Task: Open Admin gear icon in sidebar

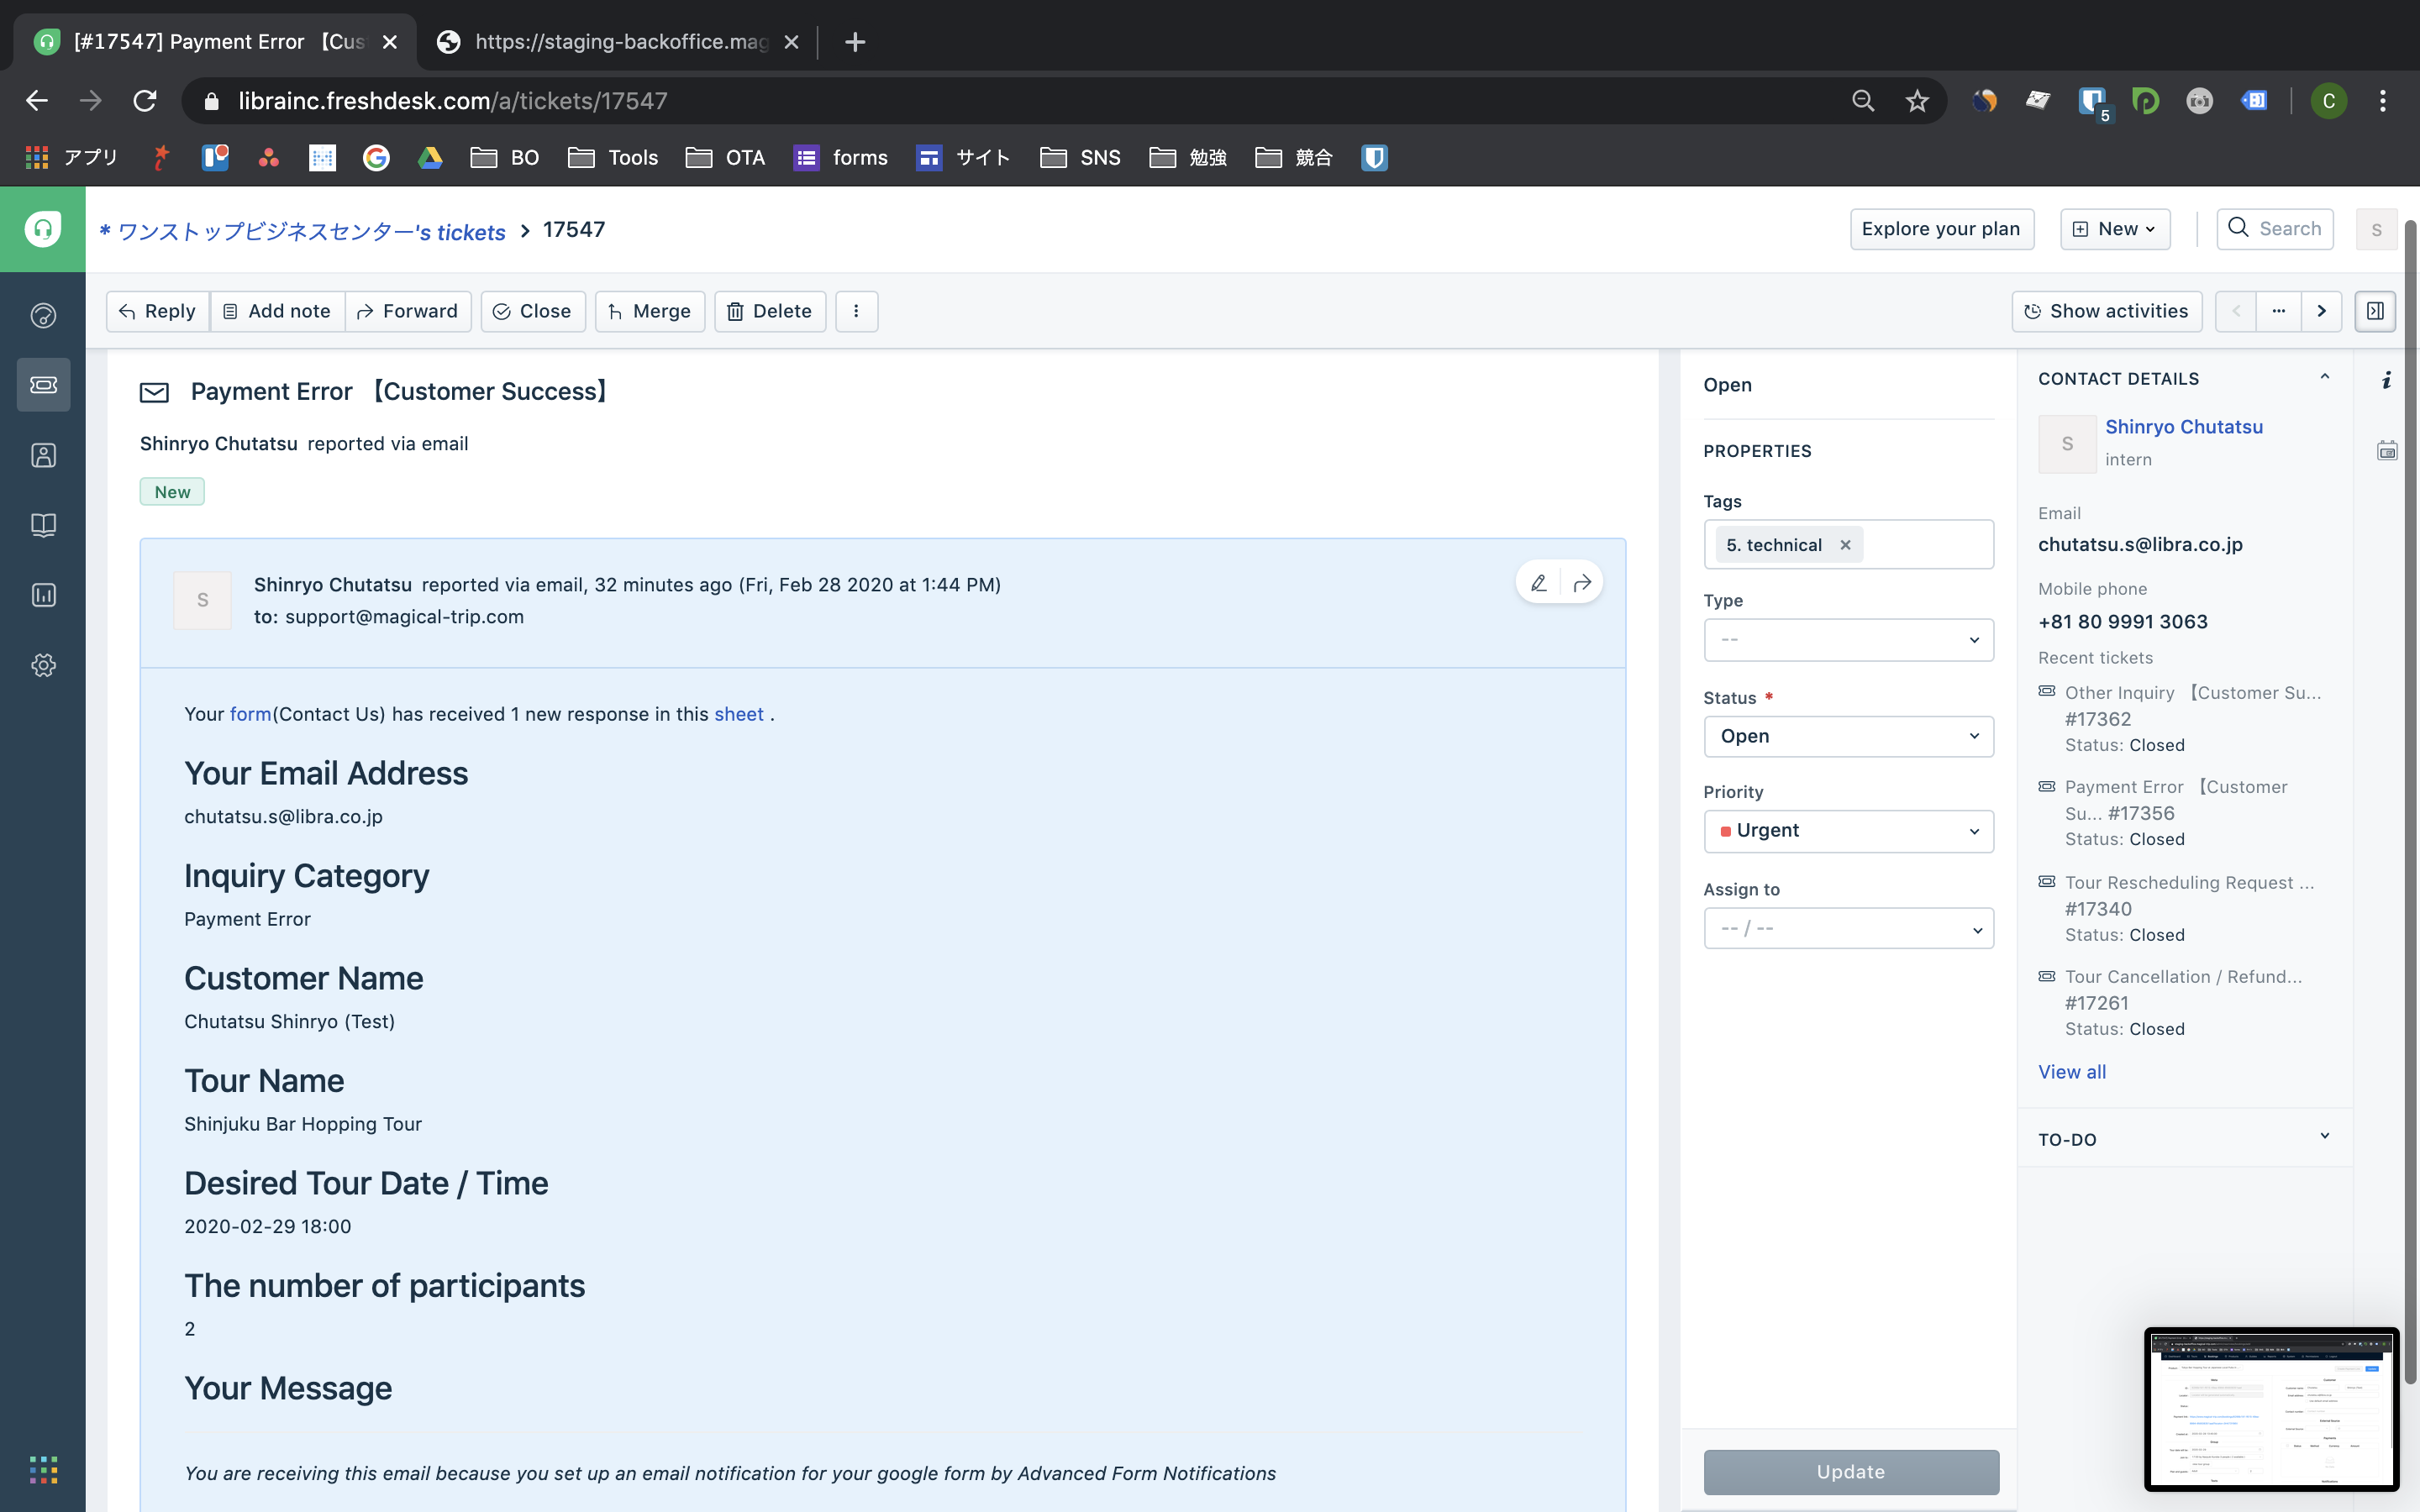Action: coord(43,665)
